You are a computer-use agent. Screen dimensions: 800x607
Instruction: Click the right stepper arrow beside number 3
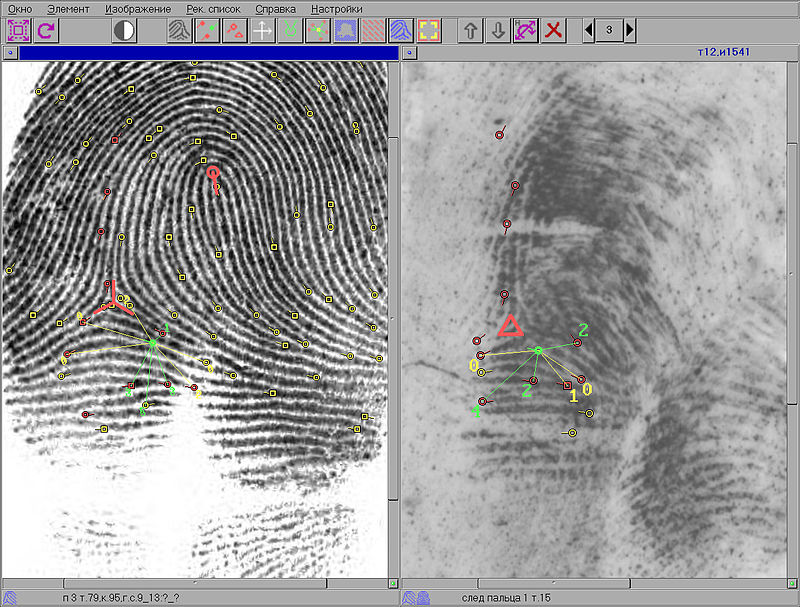(x=630, y=30)
